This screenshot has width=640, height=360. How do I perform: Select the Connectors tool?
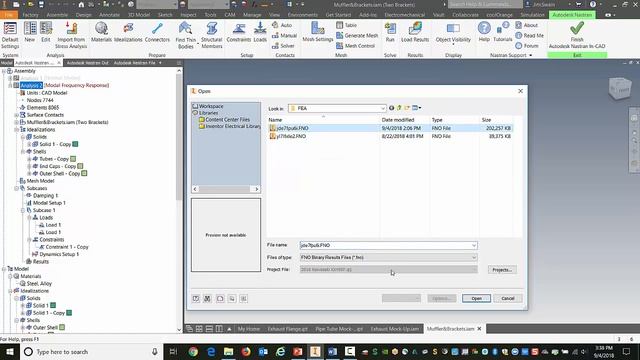(157, 32)
